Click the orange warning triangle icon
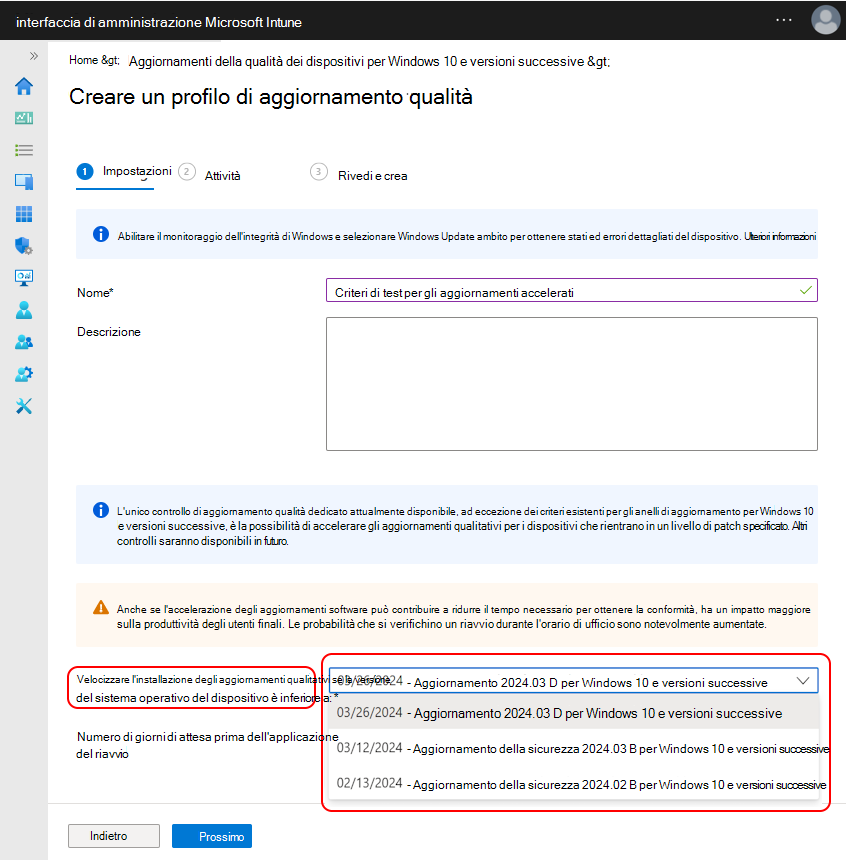The height and width of the screenshot is (860, 846). click(x=100, y=608)
